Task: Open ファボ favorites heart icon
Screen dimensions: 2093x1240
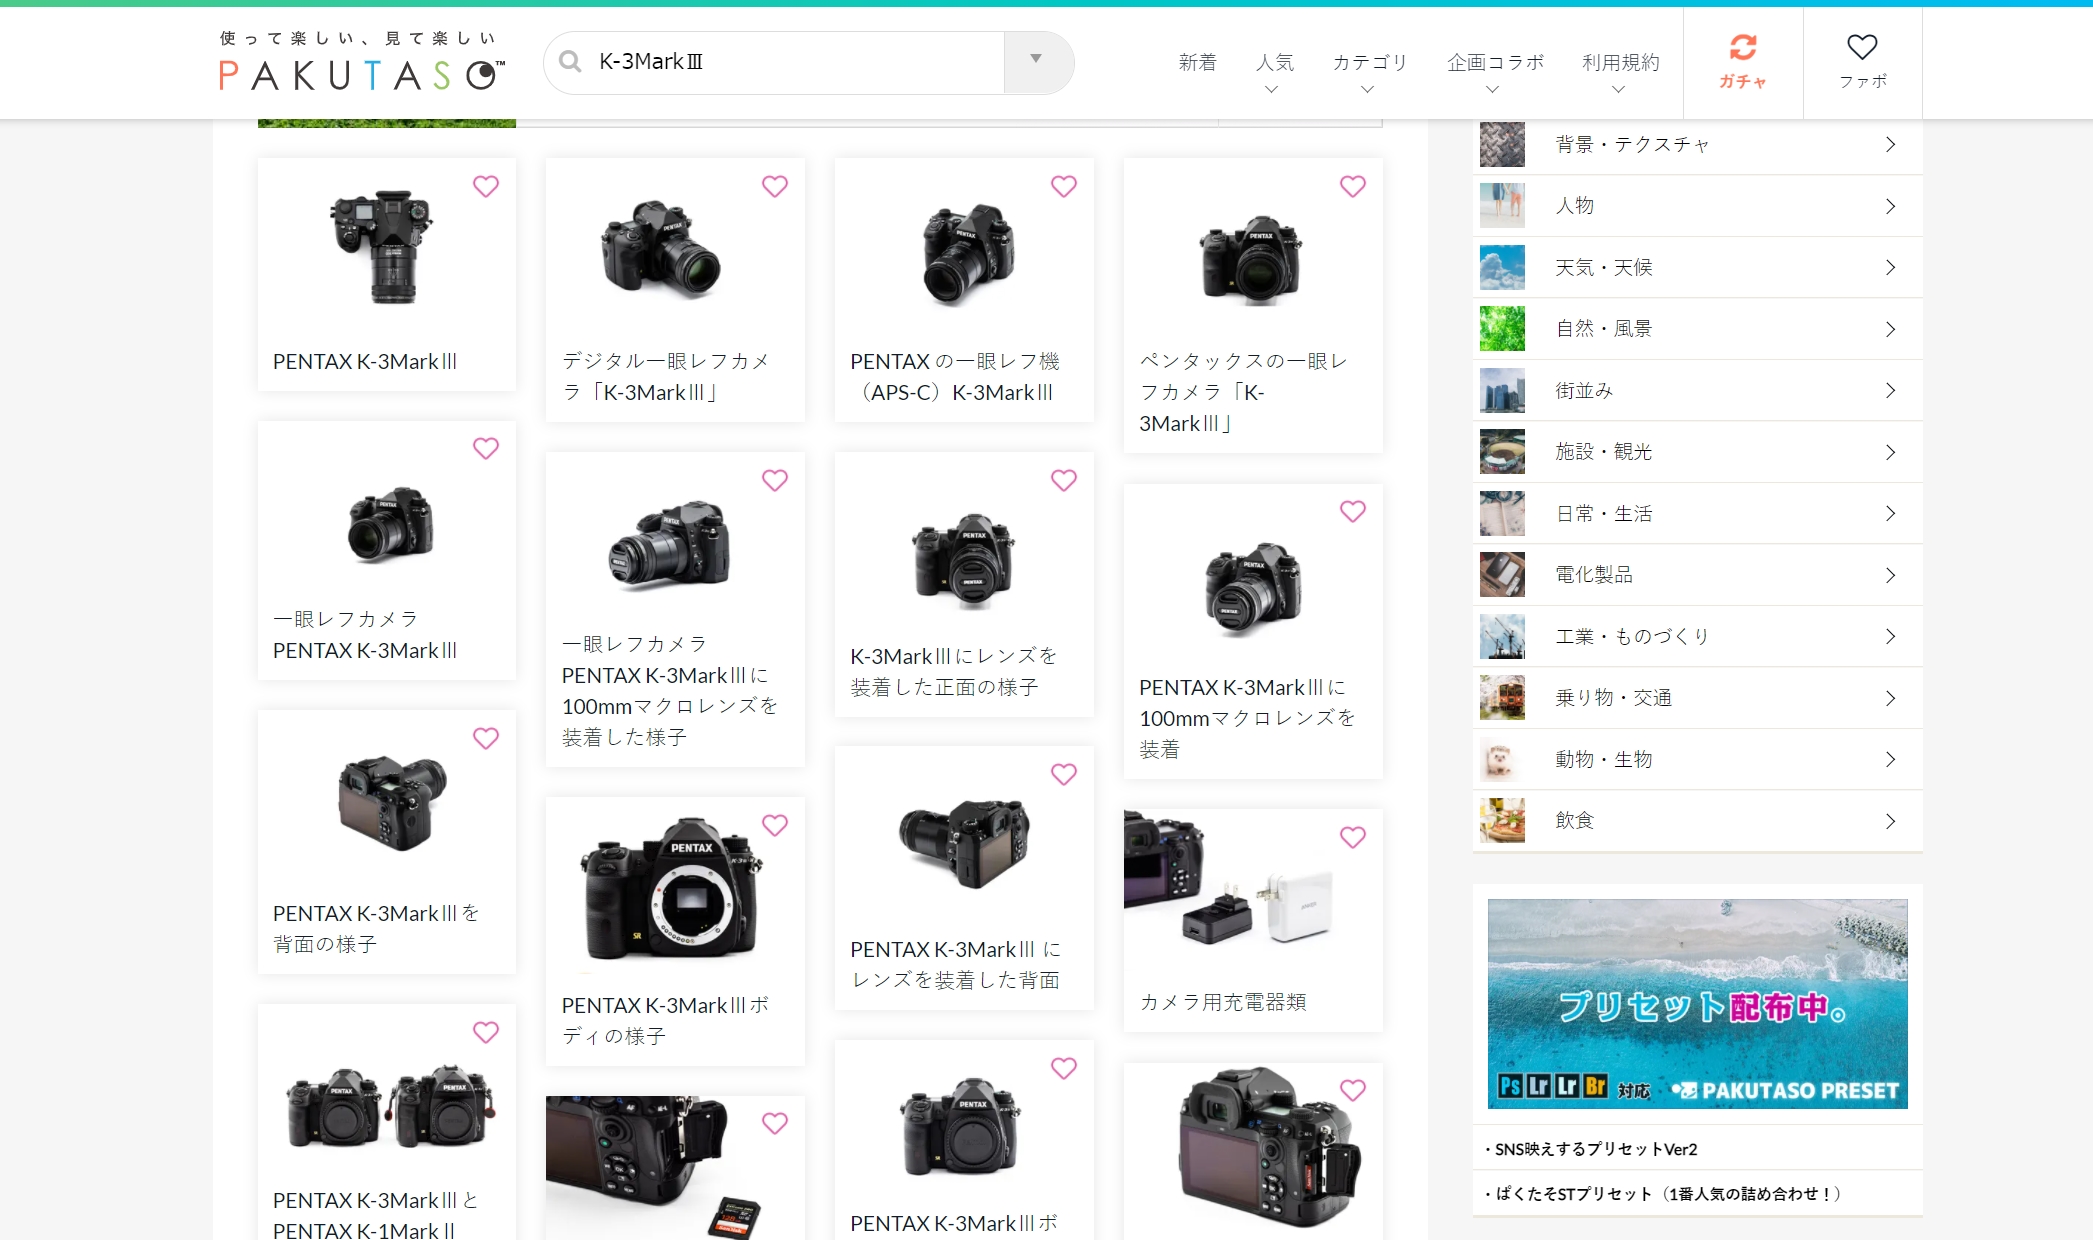Action: pos(1862,47)
